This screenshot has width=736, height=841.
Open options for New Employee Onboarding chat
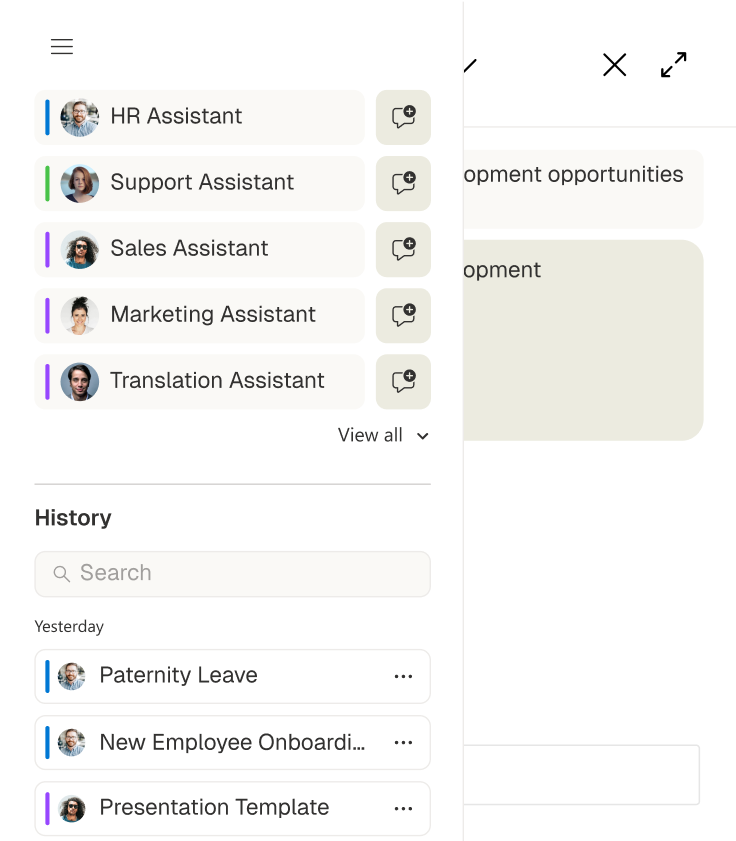[x=403, y=743]
